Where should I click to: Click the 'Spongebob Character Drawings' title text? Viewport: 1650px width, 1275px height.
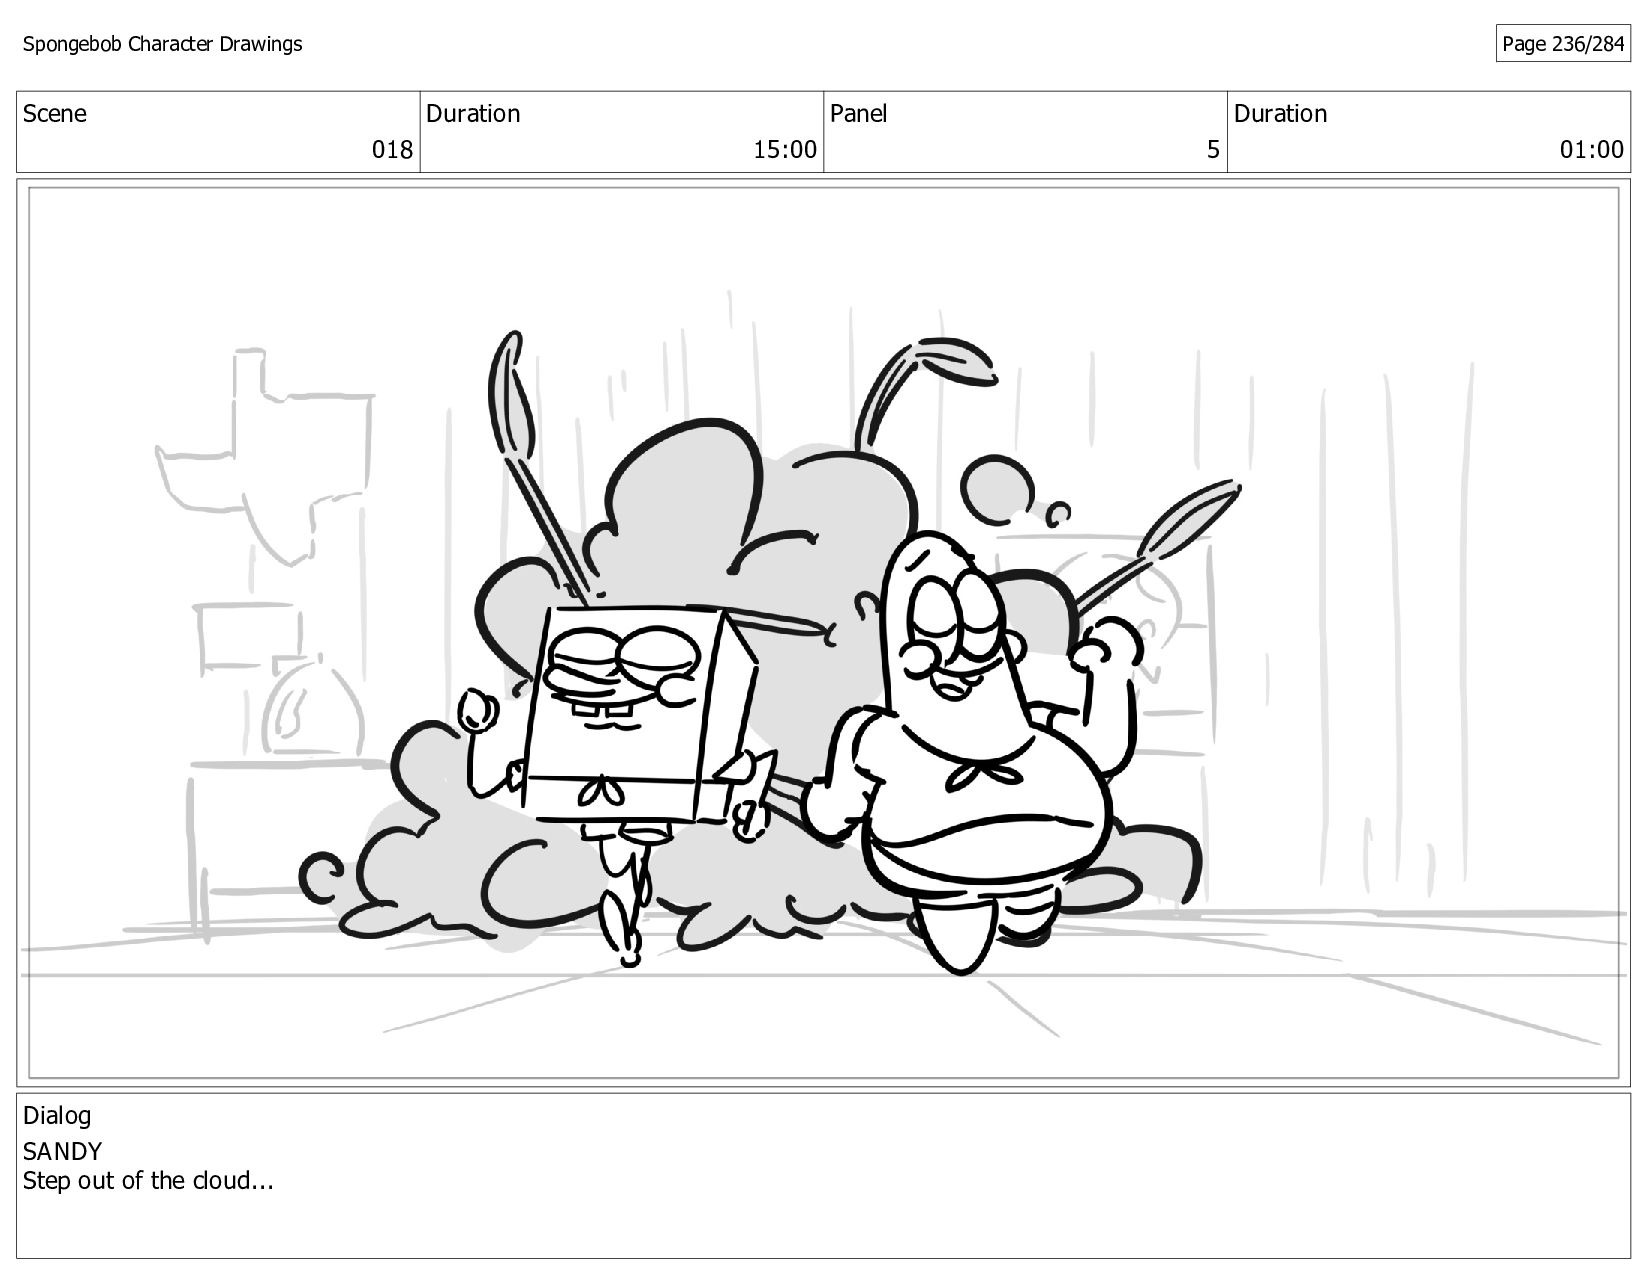tap(162, 44)
